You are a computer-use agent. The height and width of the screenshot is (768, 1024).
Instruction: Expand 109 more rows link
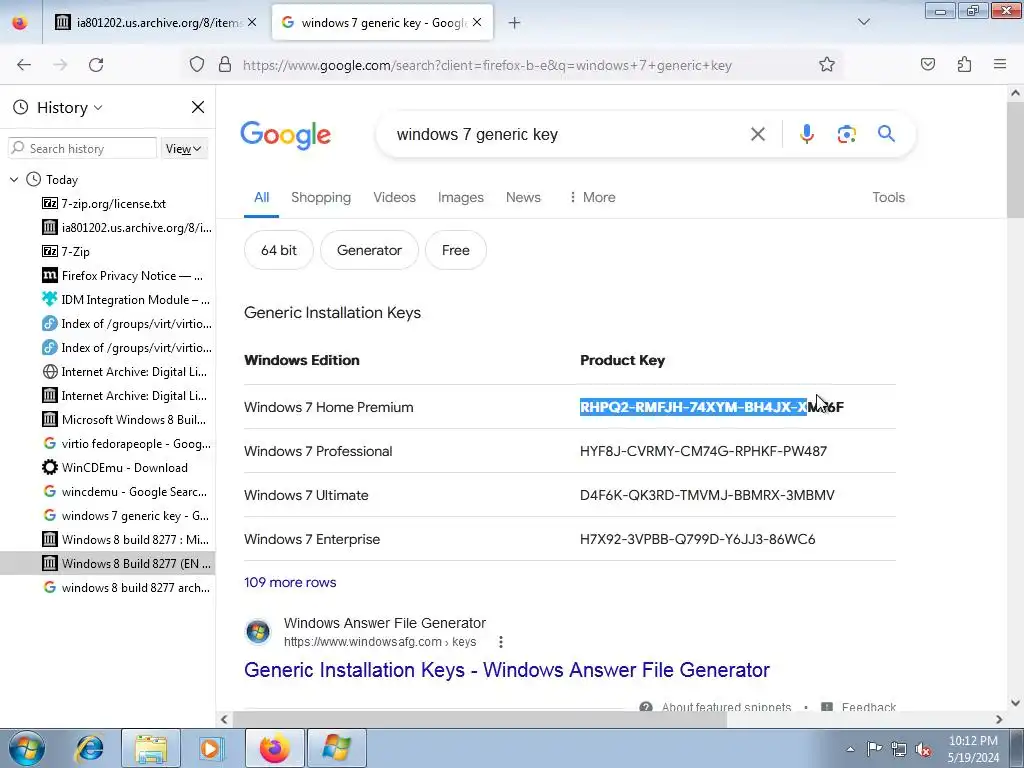pos(290,583)
